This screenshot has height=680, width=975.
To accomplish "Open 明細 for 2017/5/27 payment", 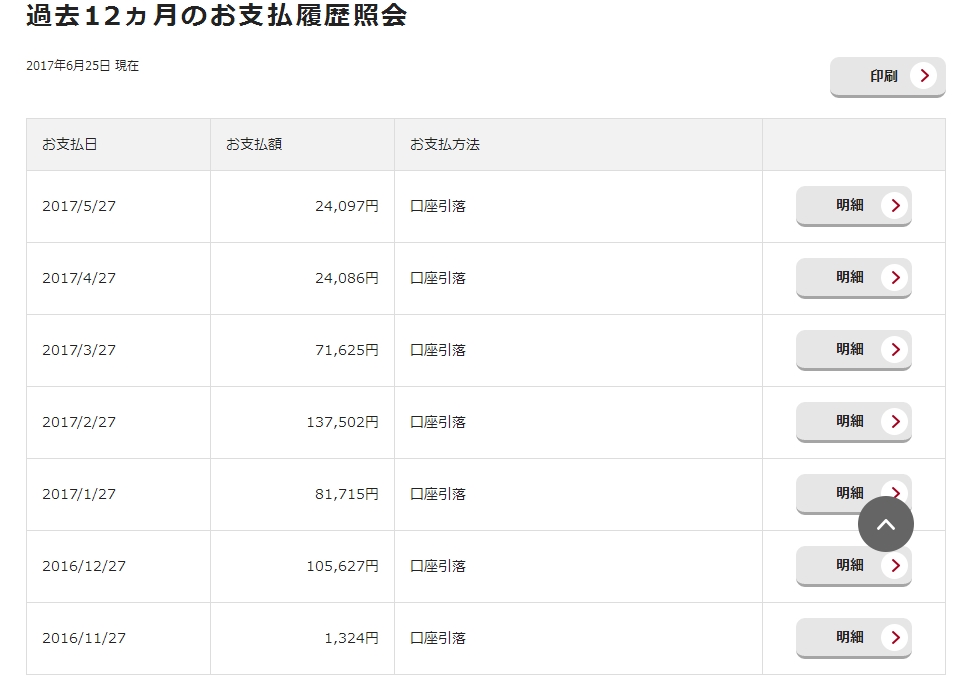I will 853,206.
